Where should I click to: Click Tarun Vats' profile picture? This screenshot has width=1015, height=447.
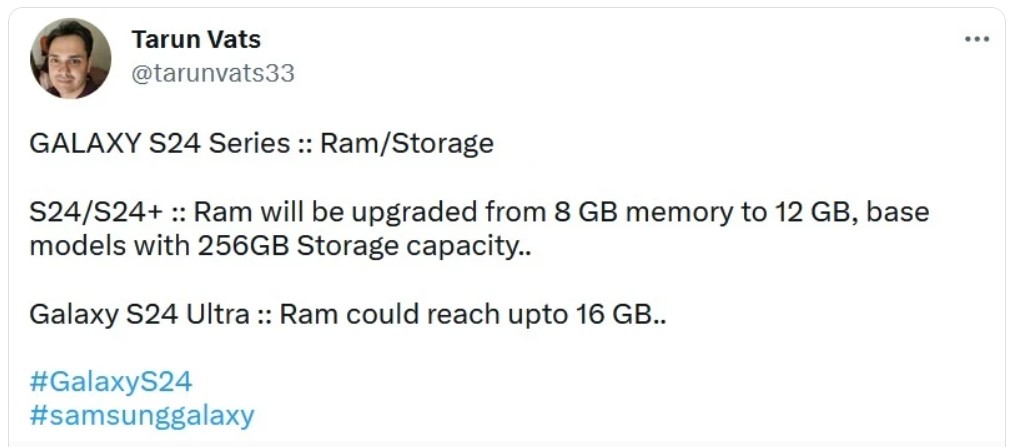click(x=71, y=58)
